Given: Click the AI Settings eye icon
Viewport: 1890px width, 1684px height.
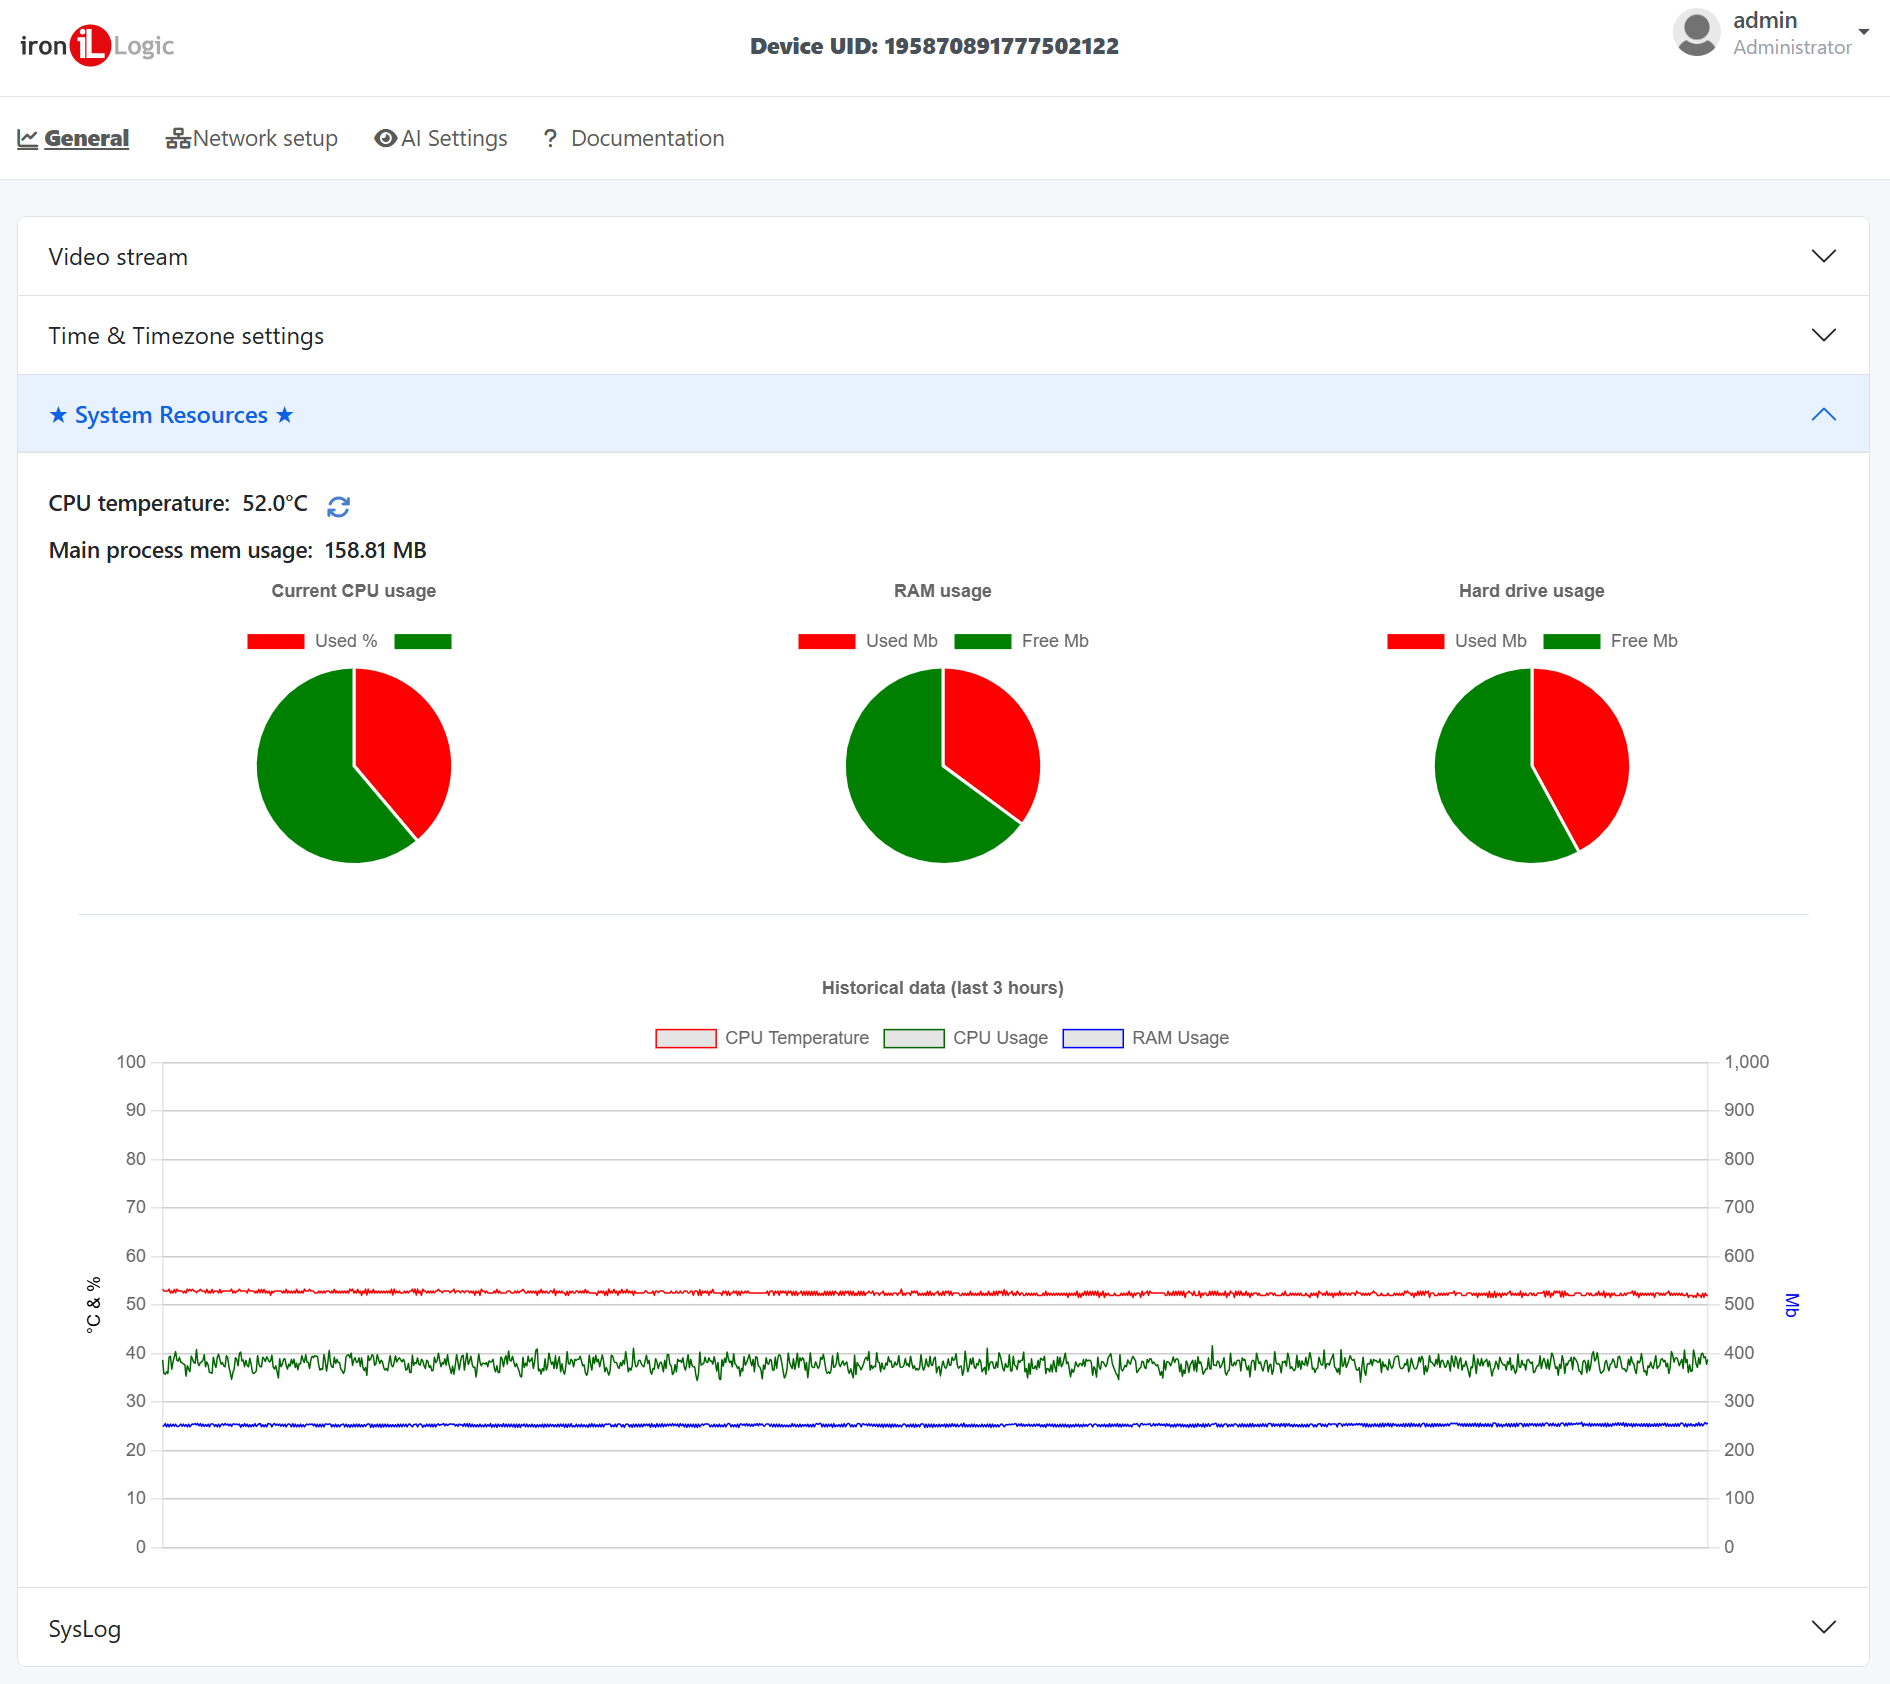Looking at the screenshot, I should [x=385, y=139].
